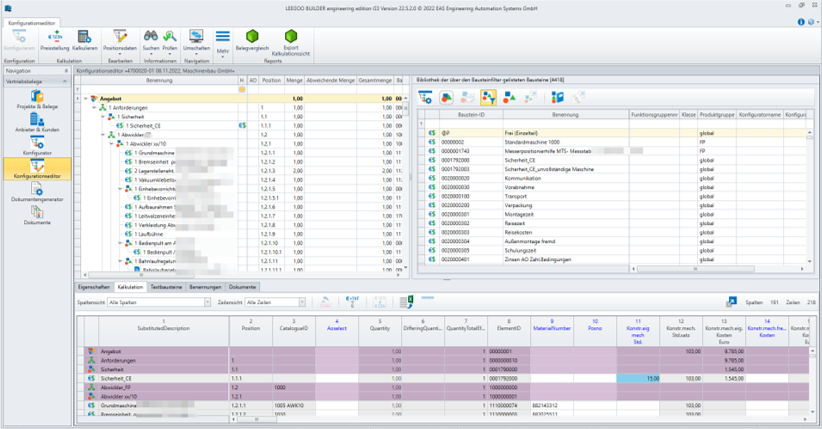Switch to the Eigenschaften tab
This screenshot has height=429, width=822.
point(93,286)
